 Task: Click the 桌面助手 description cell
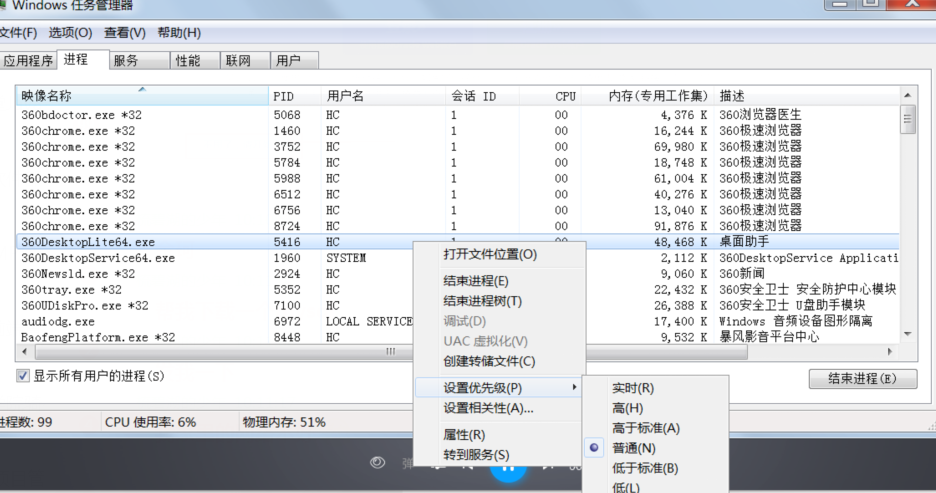pos(744,242)
